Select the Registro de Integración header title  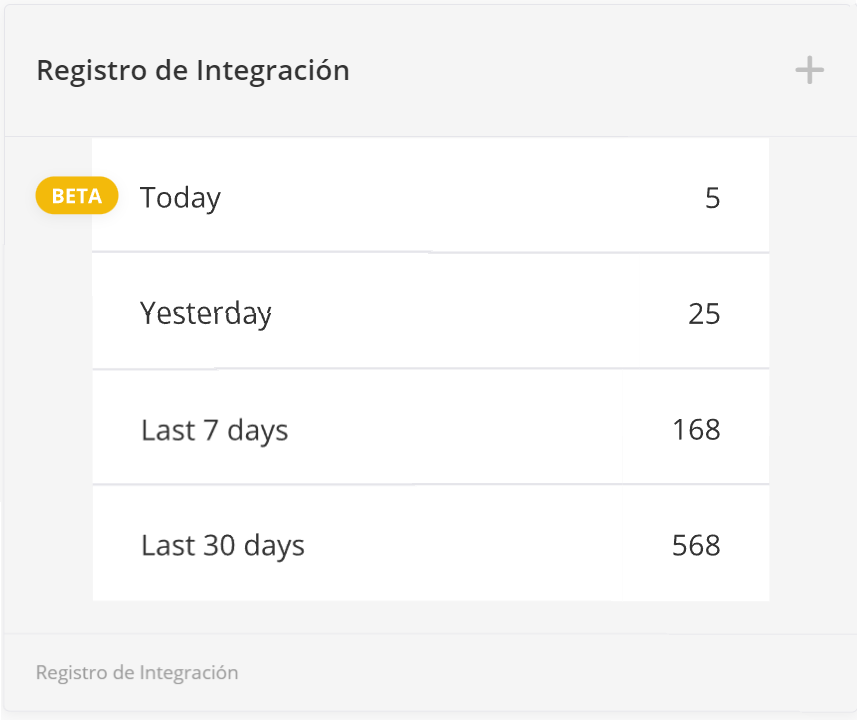(x=193, y=71)
